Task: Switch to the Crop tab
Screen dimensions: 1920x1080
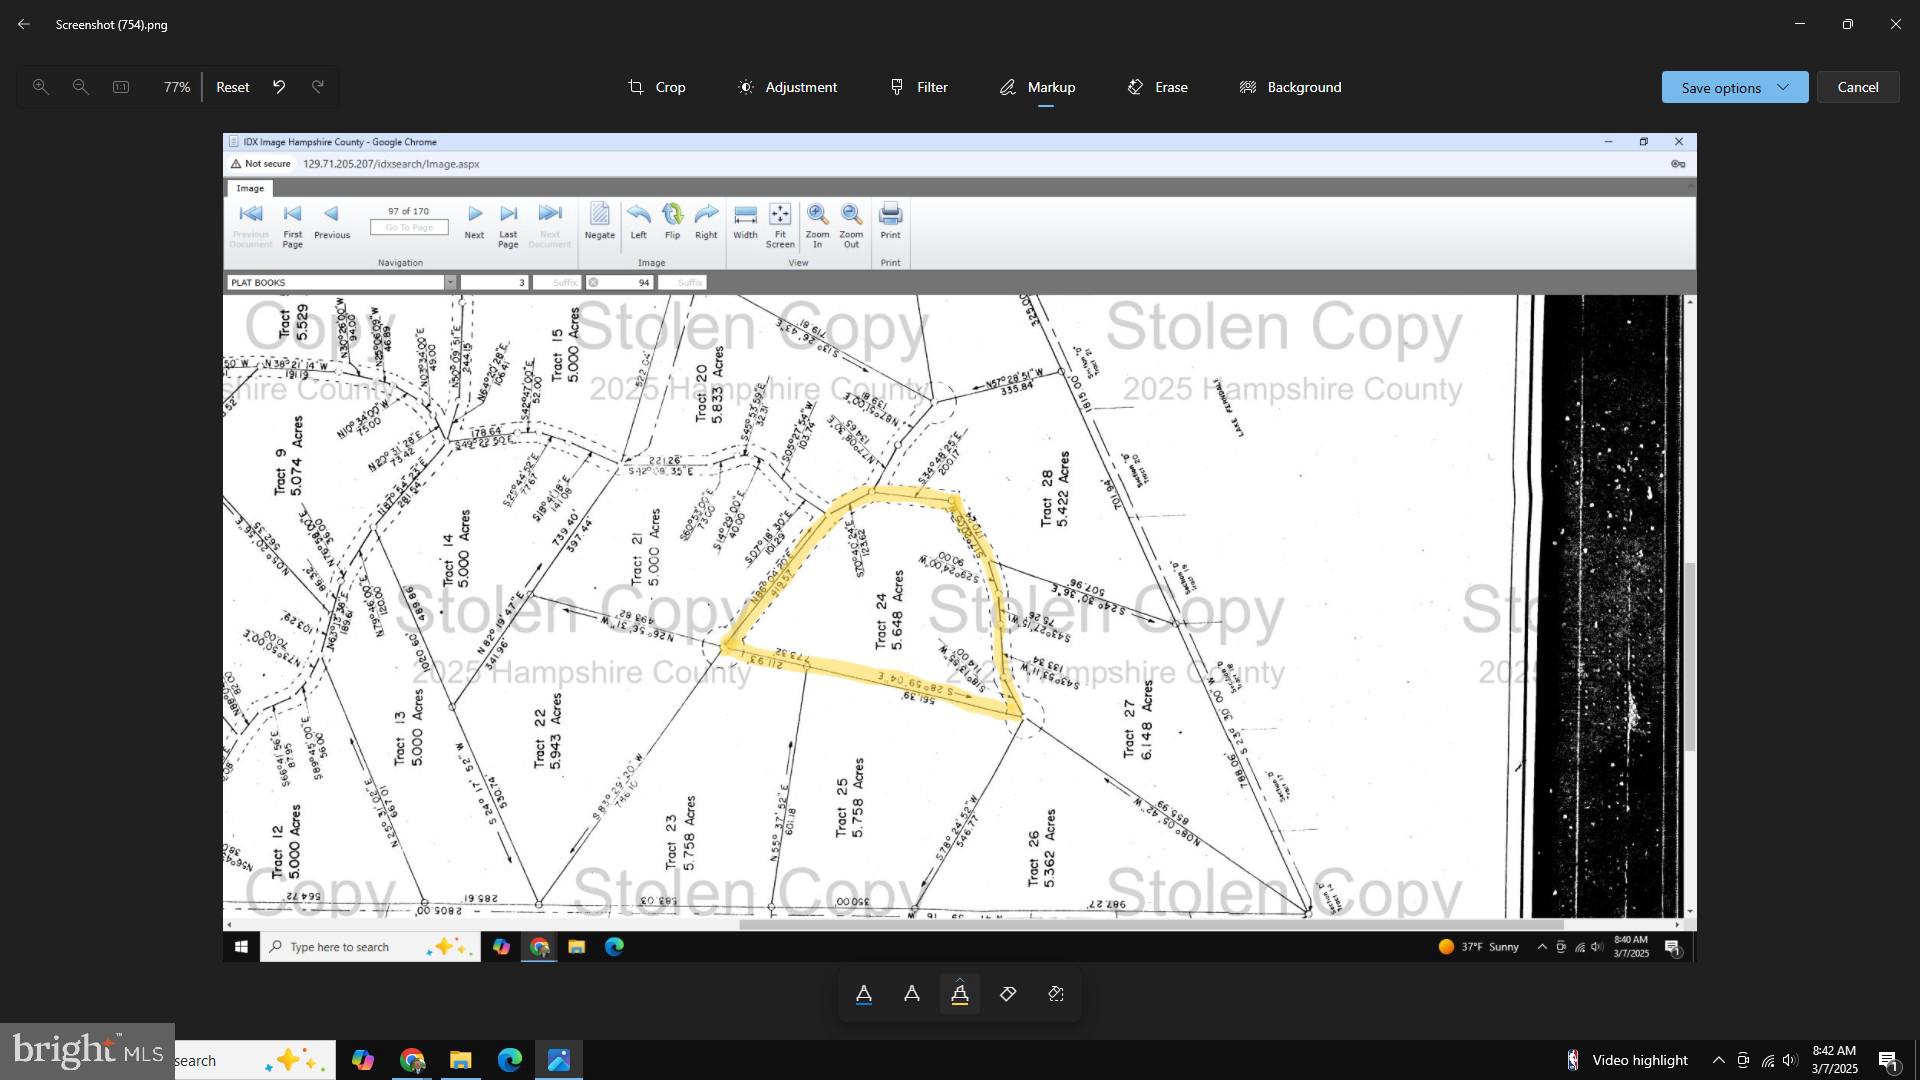Action: coord(657,87)
